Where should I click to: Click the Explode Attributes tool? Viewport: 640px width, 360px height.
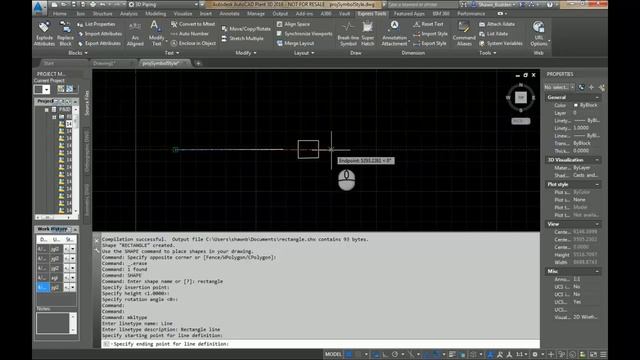[x=44, y=34]
